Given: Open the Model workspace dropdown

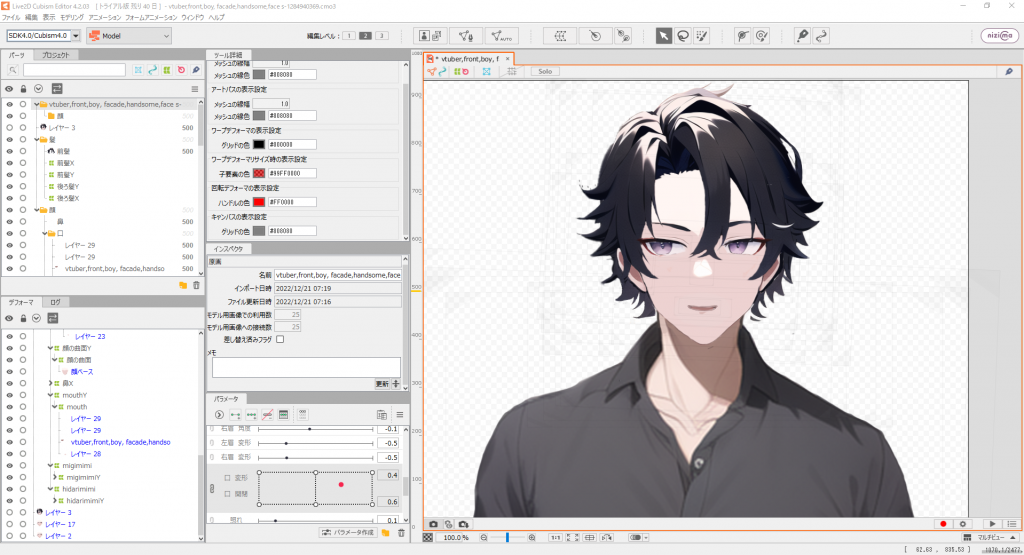Looking at the screenshot, I should (128, 36).
